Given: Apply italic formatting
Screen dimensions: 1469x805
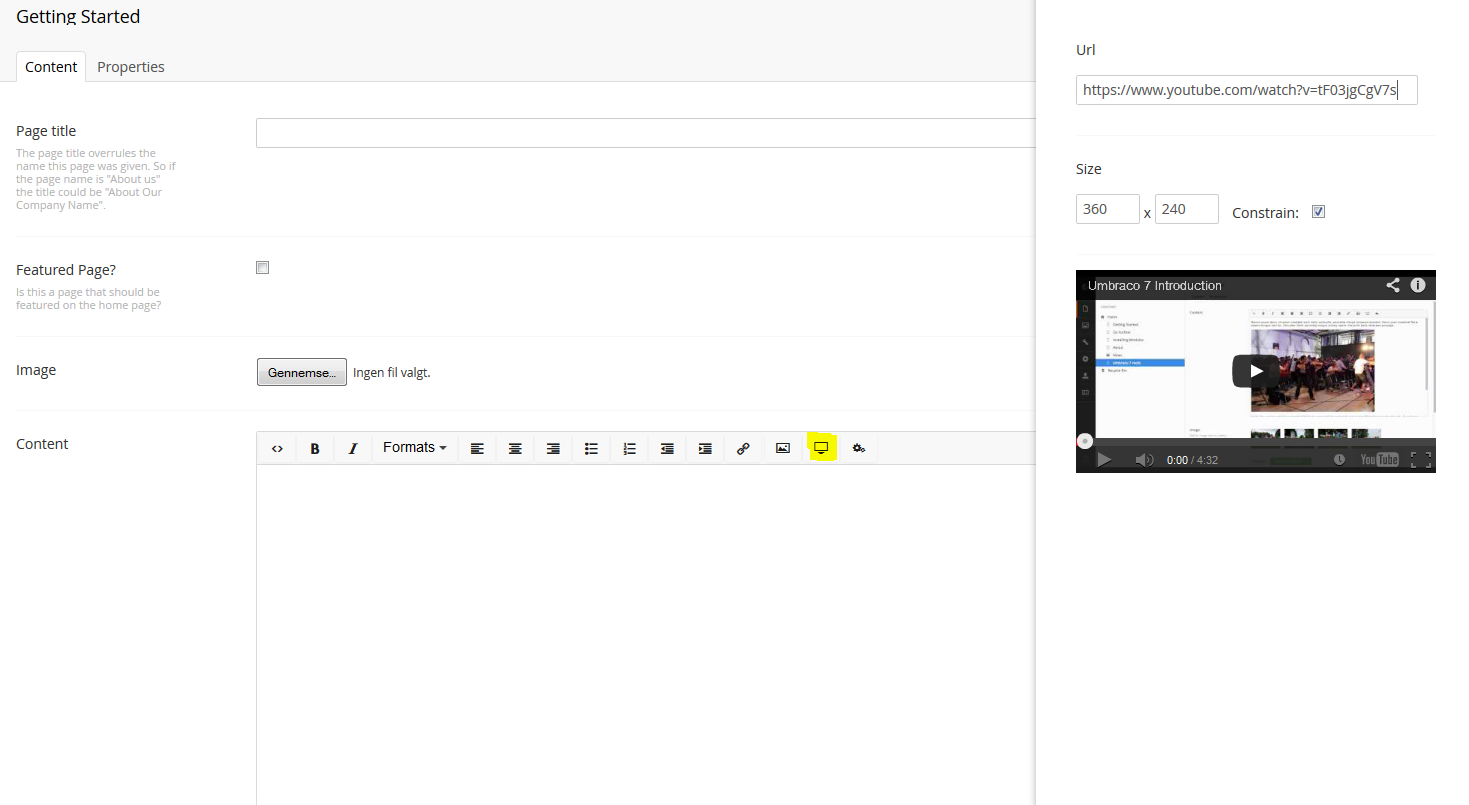Looking at the screenshot, I should pos(352,449).
